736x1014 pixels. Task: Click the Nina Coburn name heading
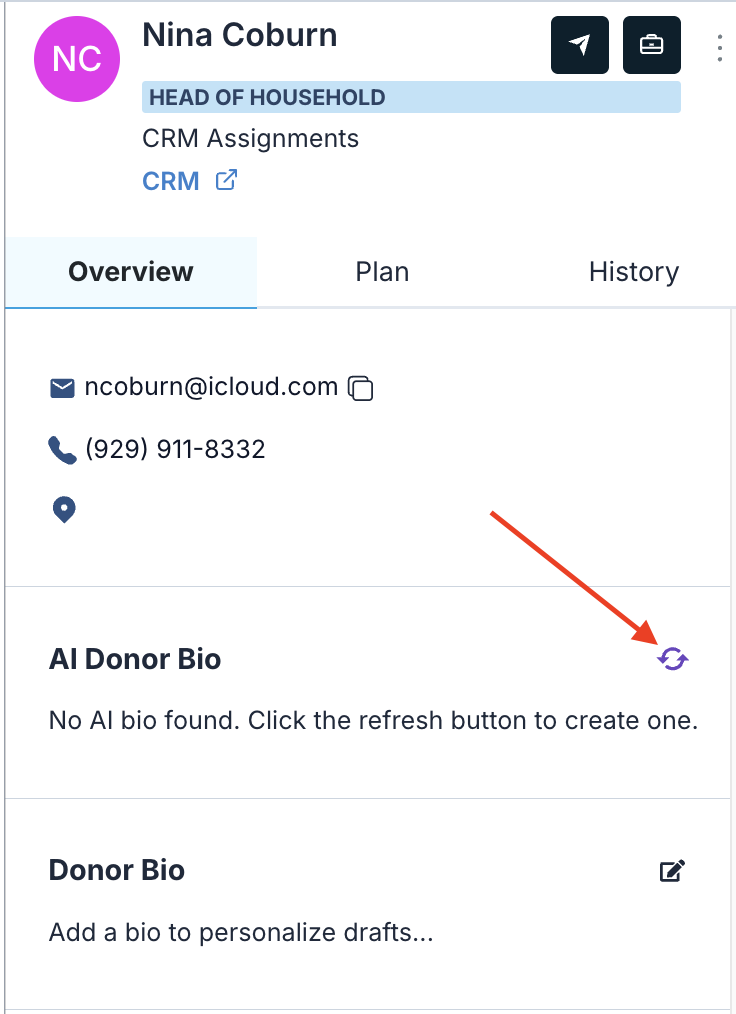click(x=240, y=35)
